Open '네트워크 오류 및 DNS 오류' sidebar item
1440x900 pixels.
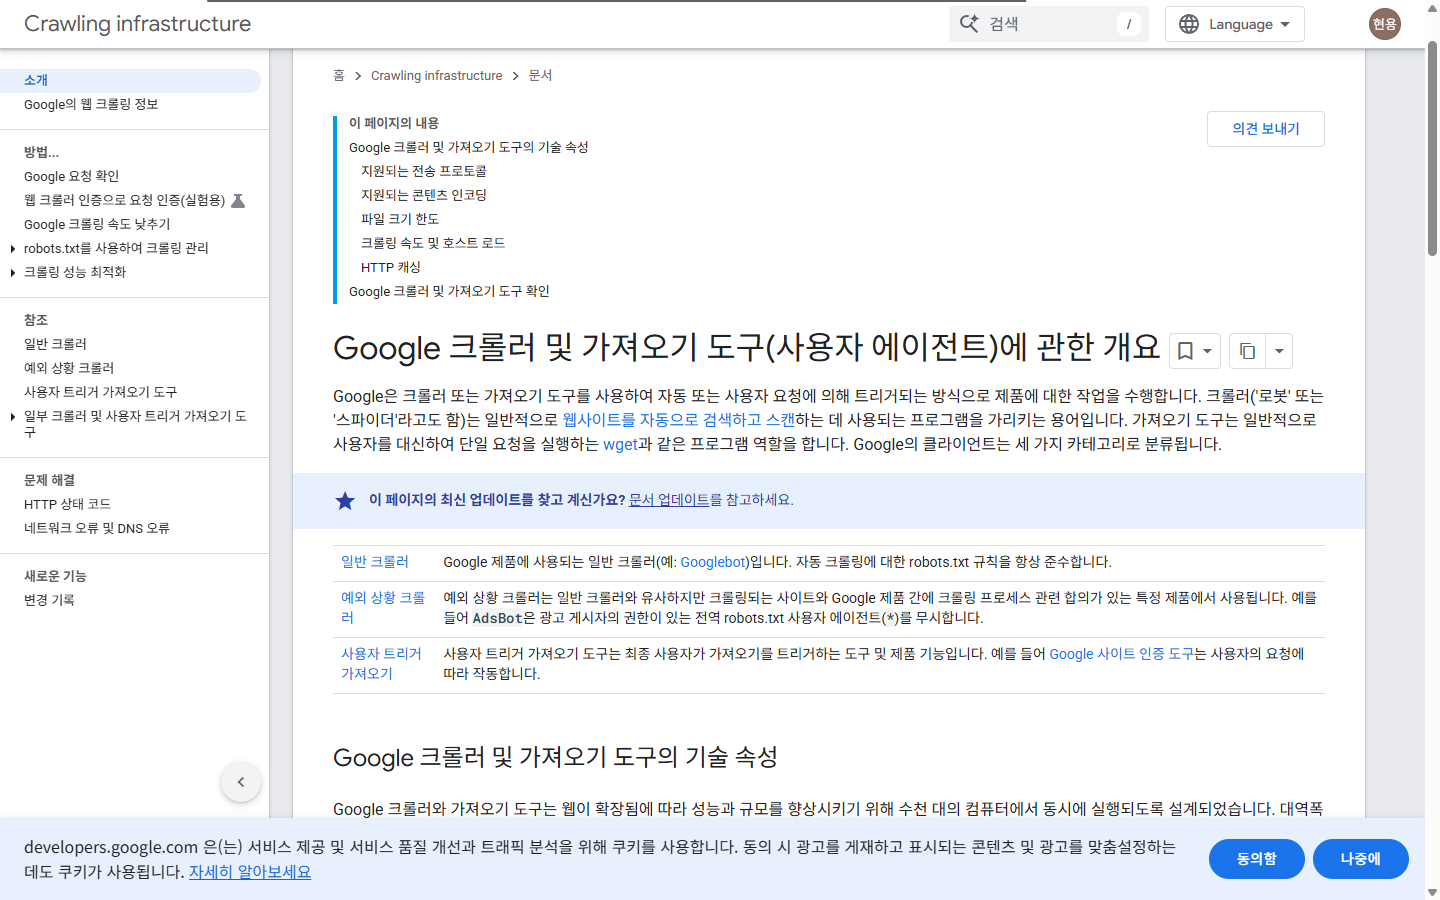[x=97, y=528]
